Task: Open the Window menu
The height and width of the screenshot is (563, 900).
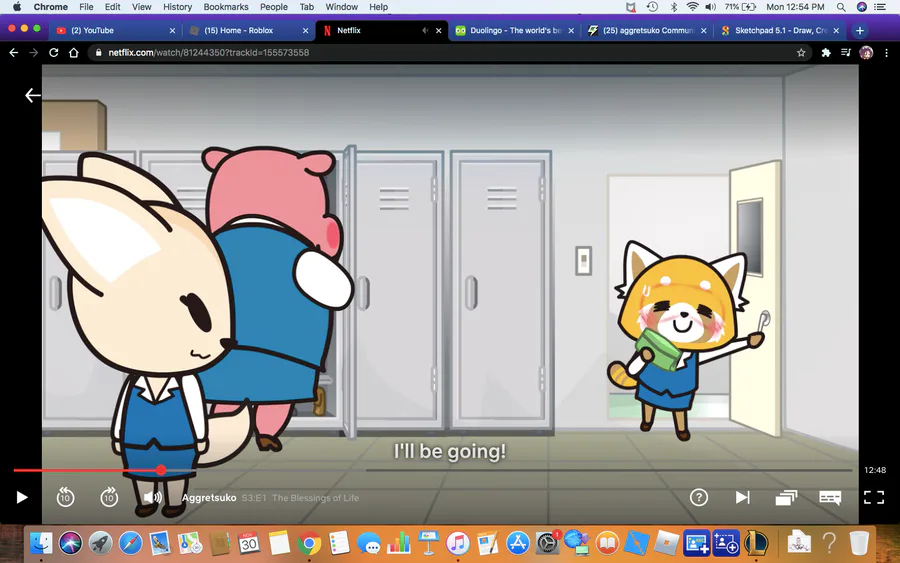Action: (342, 7)
